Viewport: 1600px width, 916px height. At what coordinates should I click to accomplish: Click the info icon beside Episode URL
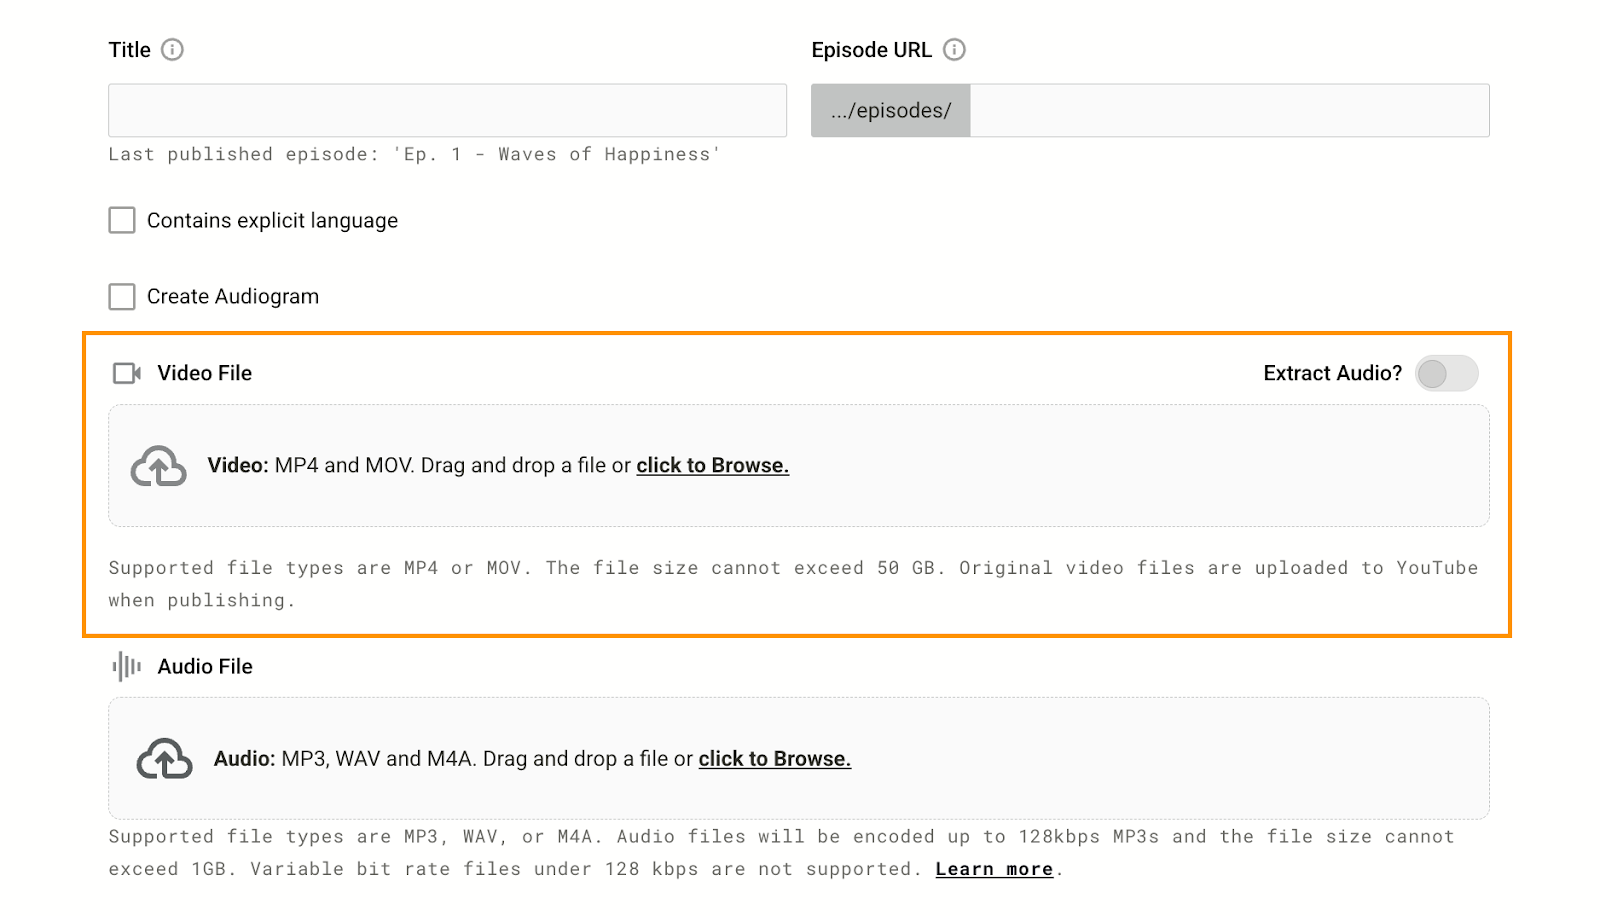[954, 50]
